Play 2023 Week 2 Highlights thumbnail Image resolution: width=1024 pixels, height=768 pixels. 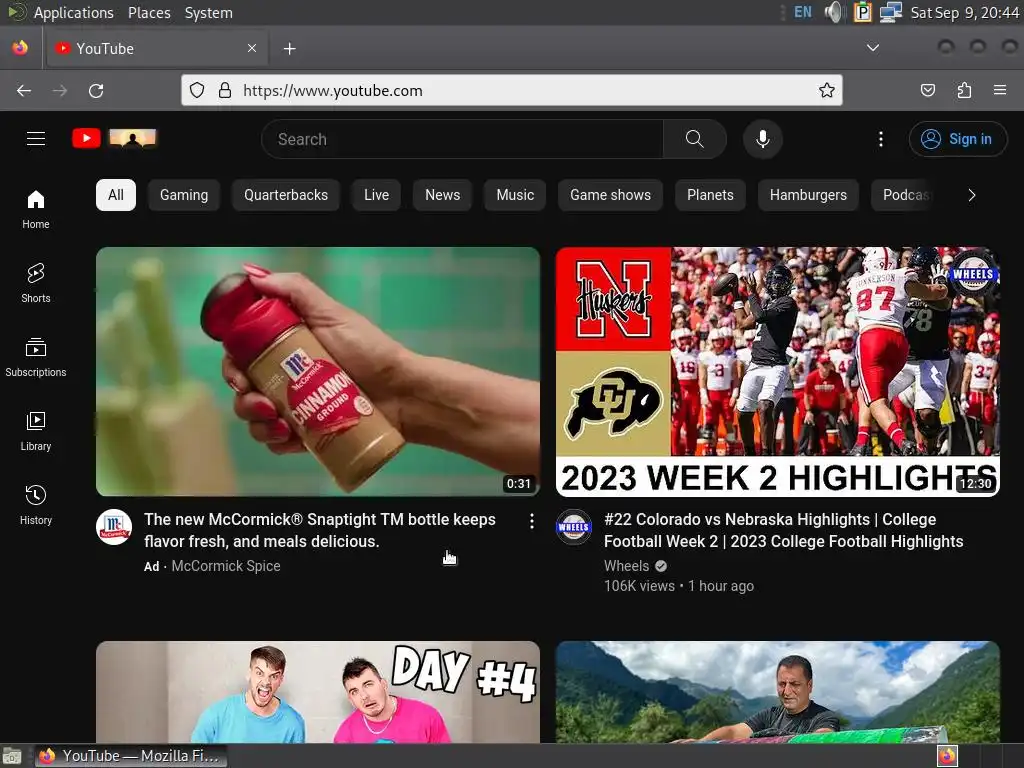coord(778,372)
